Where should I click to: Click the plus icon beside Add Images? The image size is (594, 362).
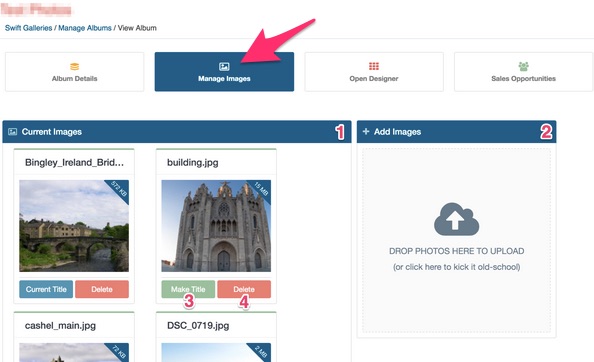point(366,131)
